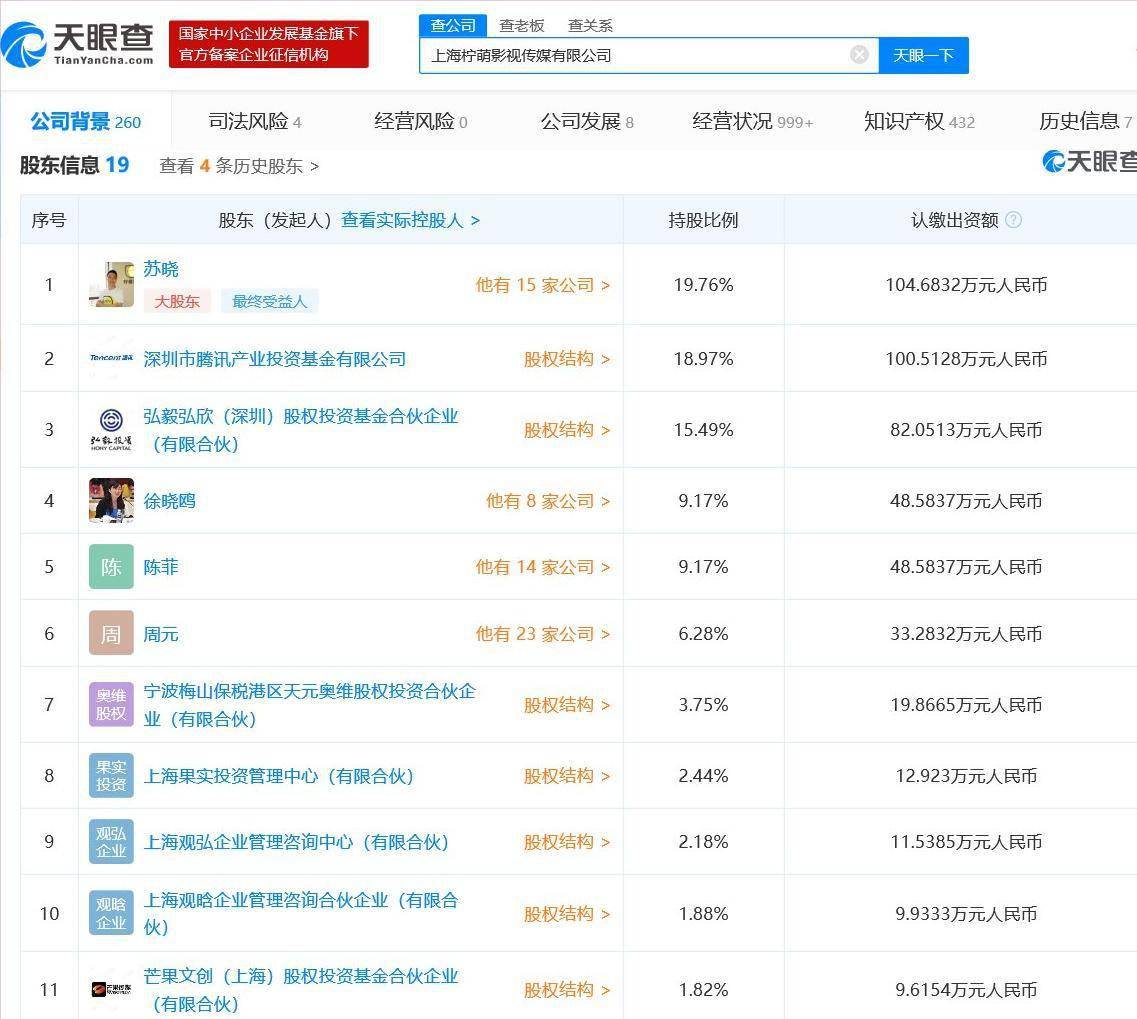Click the Hony Capital logo icon
This screenshot has height=1019, width=1137.
click(111, 430)
